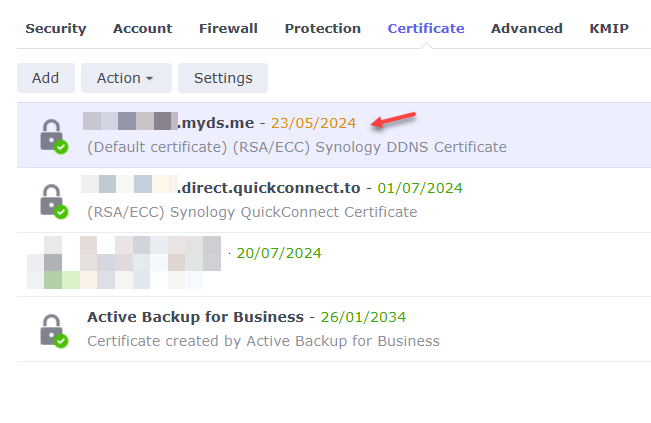Screen dimensions: 651x423
Task: Click lock icon of myds.me certificate
Action: pyautogui.click(x=54, y=137)
